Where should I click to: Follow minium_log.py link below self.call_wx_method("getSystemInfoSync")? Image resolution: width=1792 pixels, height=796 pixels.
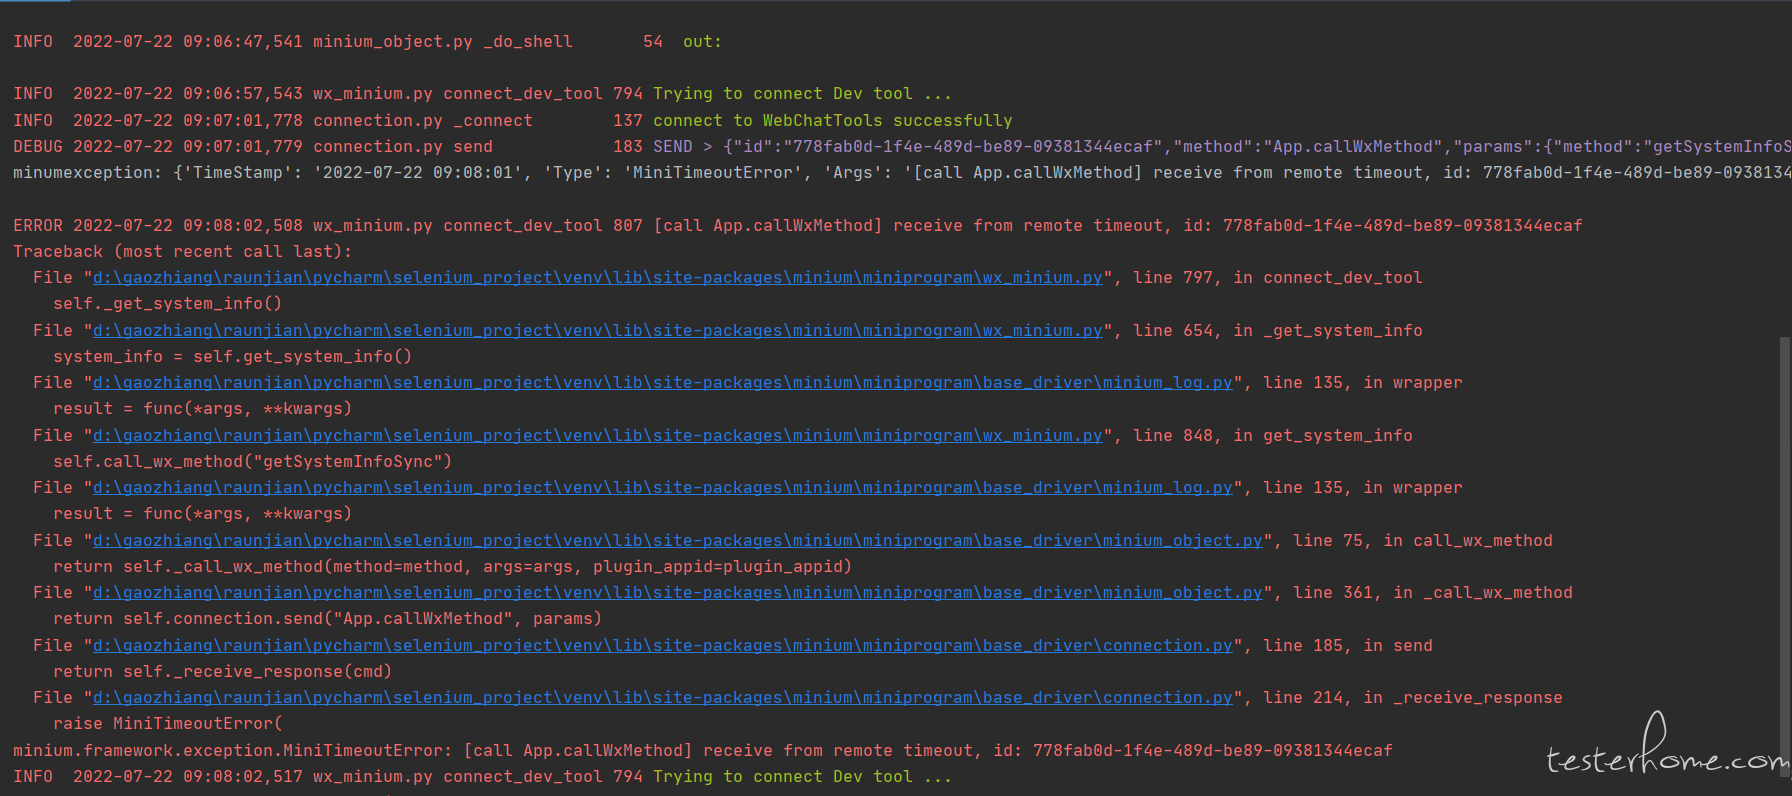pyautogui.click(x=663, y=488)
